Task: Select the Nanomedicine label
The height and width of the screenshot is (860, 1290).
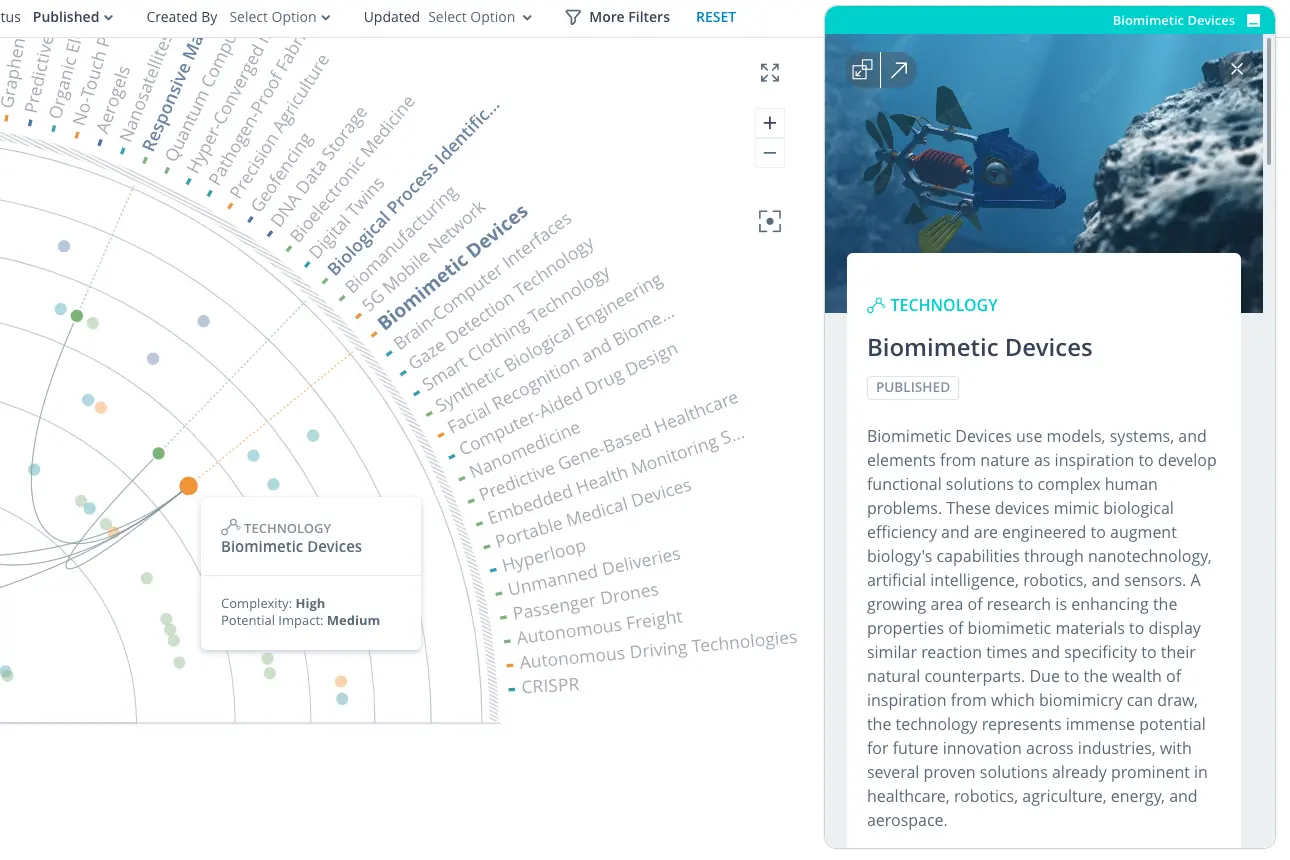Action: [525, 450]
